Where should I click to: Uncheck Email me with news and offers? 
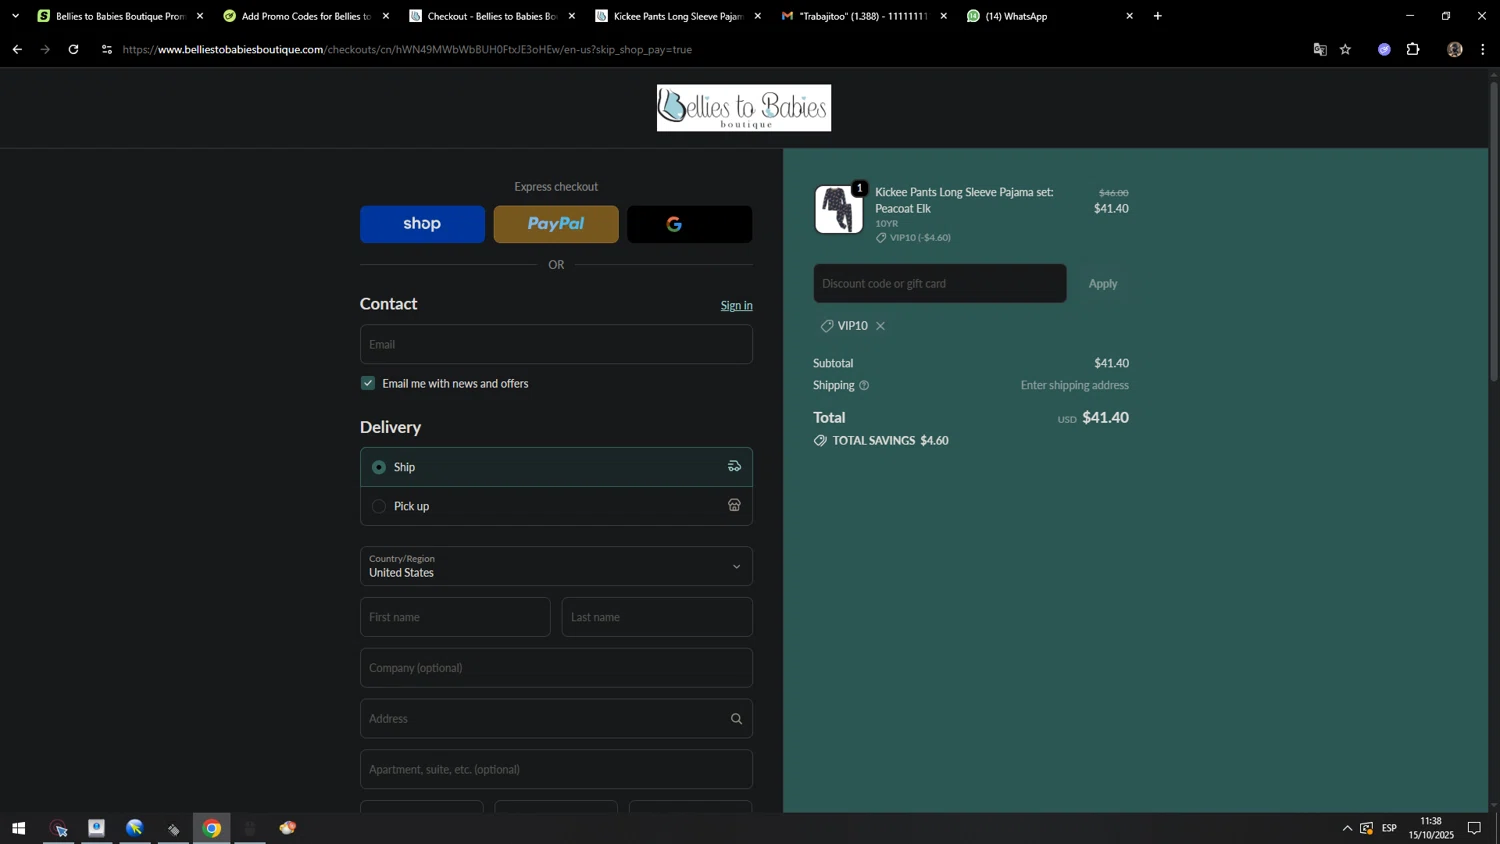[x=368, y=383]
